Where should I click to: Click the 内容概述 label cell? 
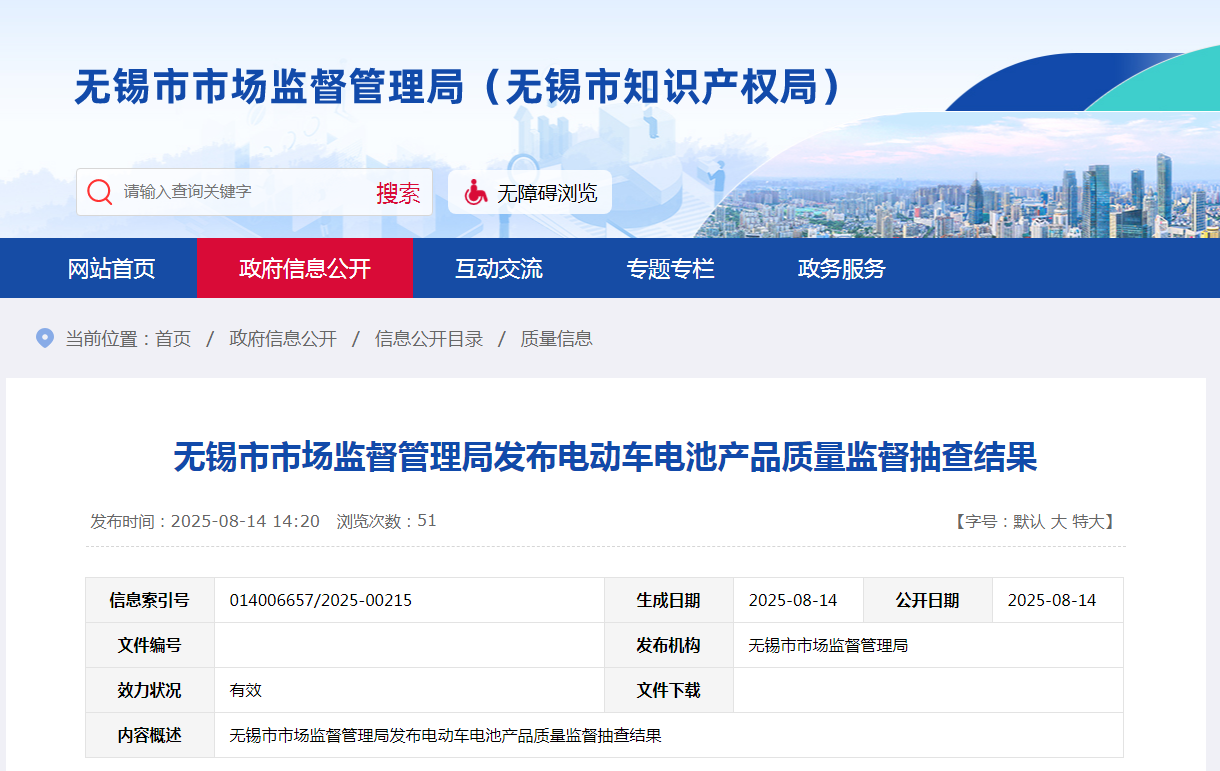(x=150, y=735)
